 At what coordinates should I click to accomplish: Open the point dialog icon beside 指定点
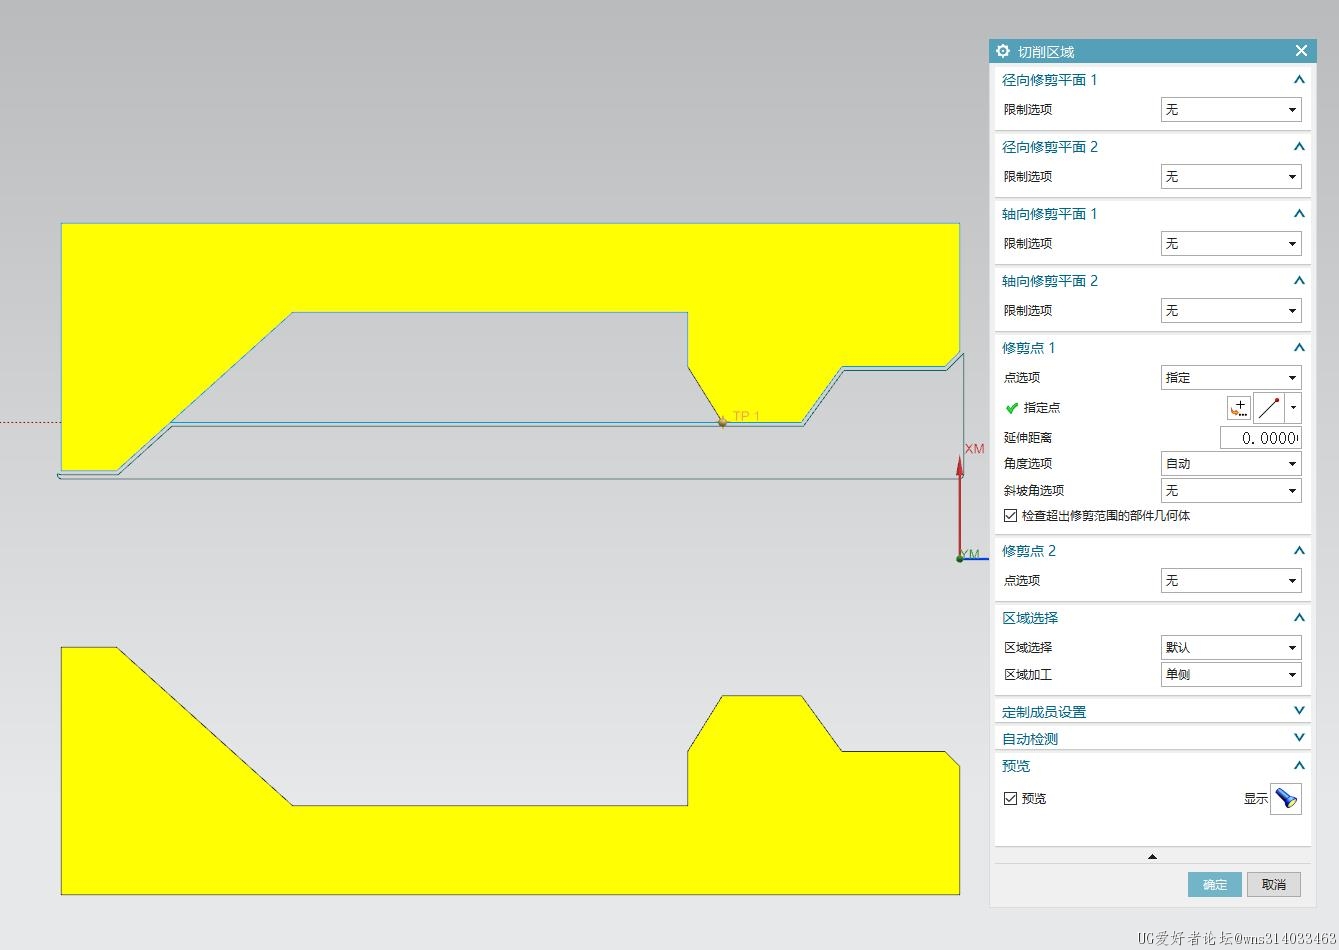pyautogui.click(x=1239, y=408)
